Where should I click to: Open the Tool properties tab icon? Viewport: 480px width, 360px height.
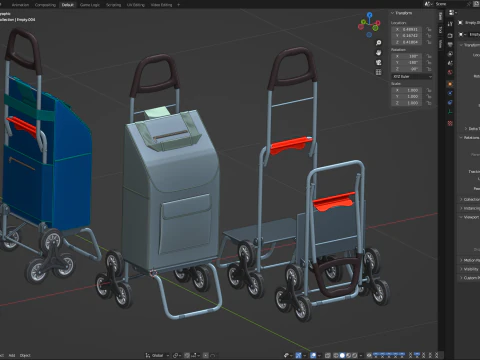coord(450,24)
